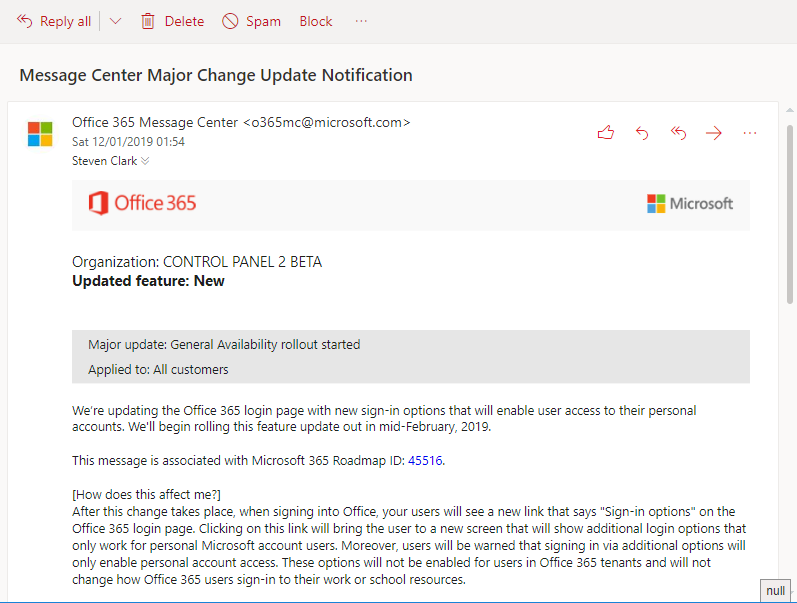Viewport: 797px width, 603px height.
Task: Click the vertical scrollbar of the message pane
Action: [x=790, y=220]
